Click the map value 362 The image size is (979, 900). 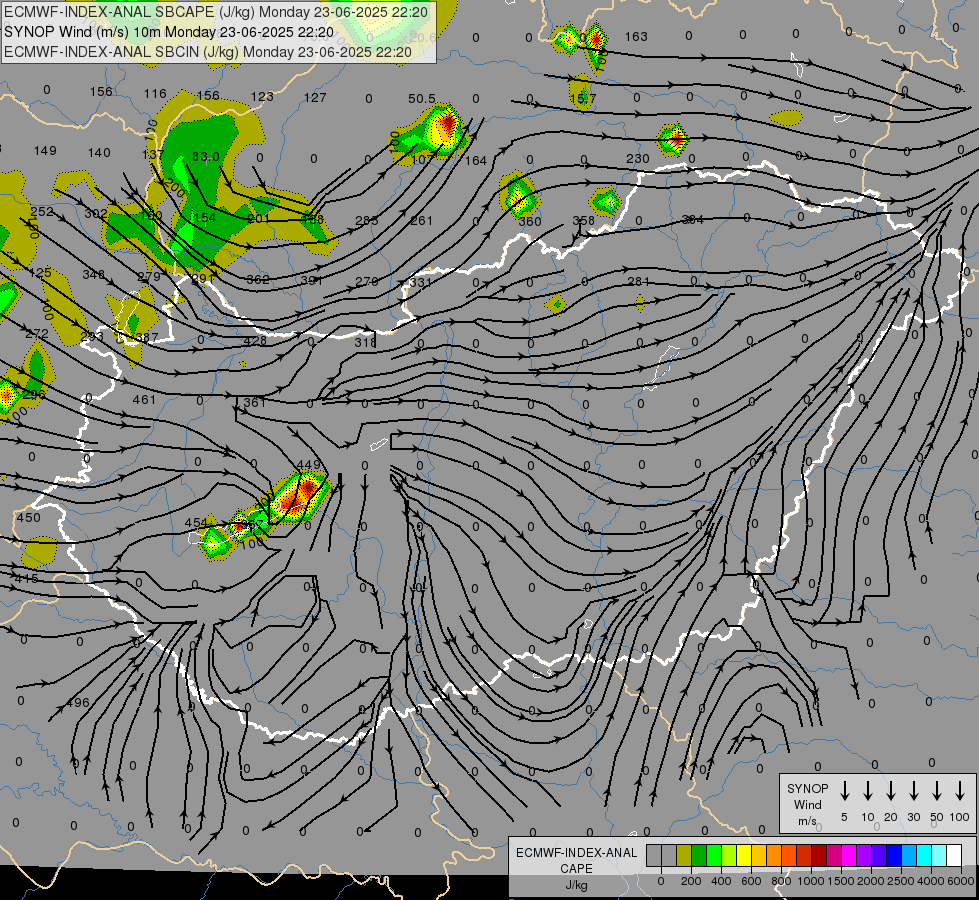258,279
